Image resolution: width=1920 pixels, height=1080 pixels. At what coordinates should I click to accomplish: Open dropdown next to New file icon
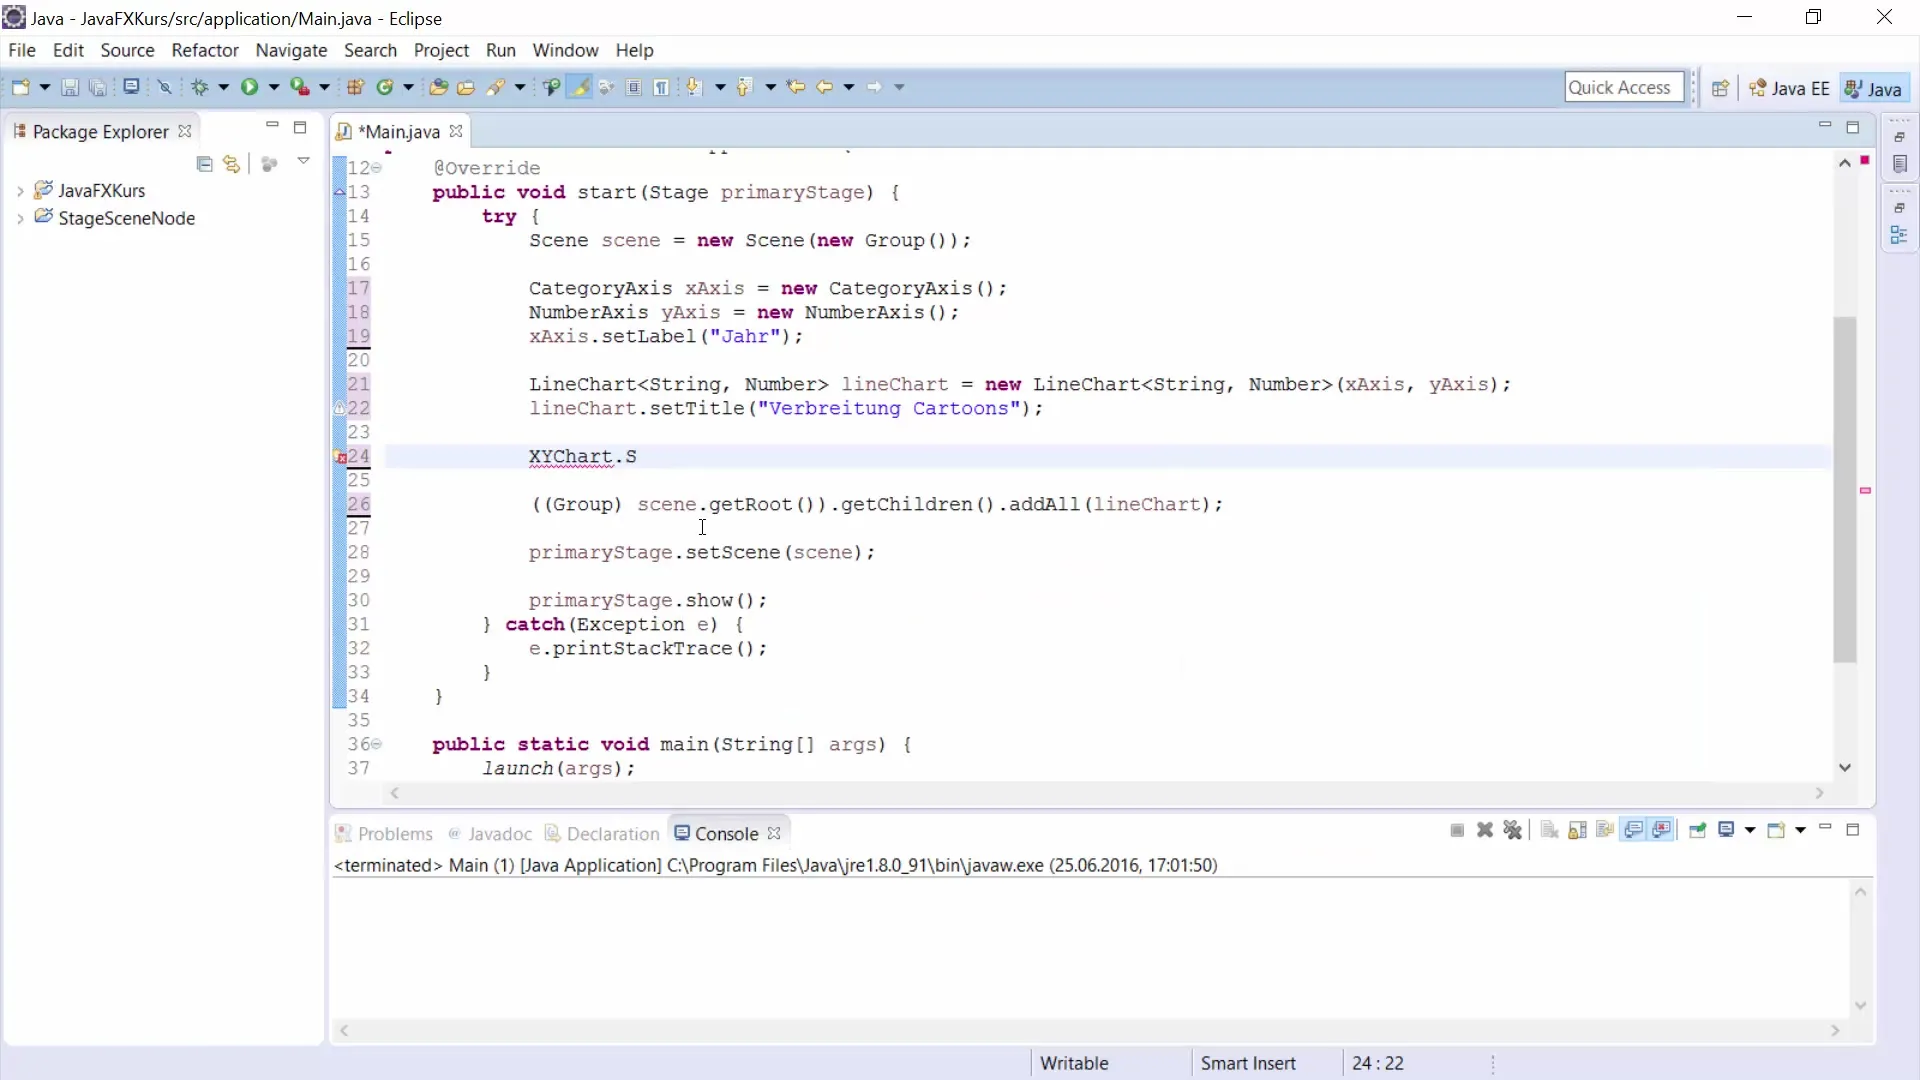point(45,87)
